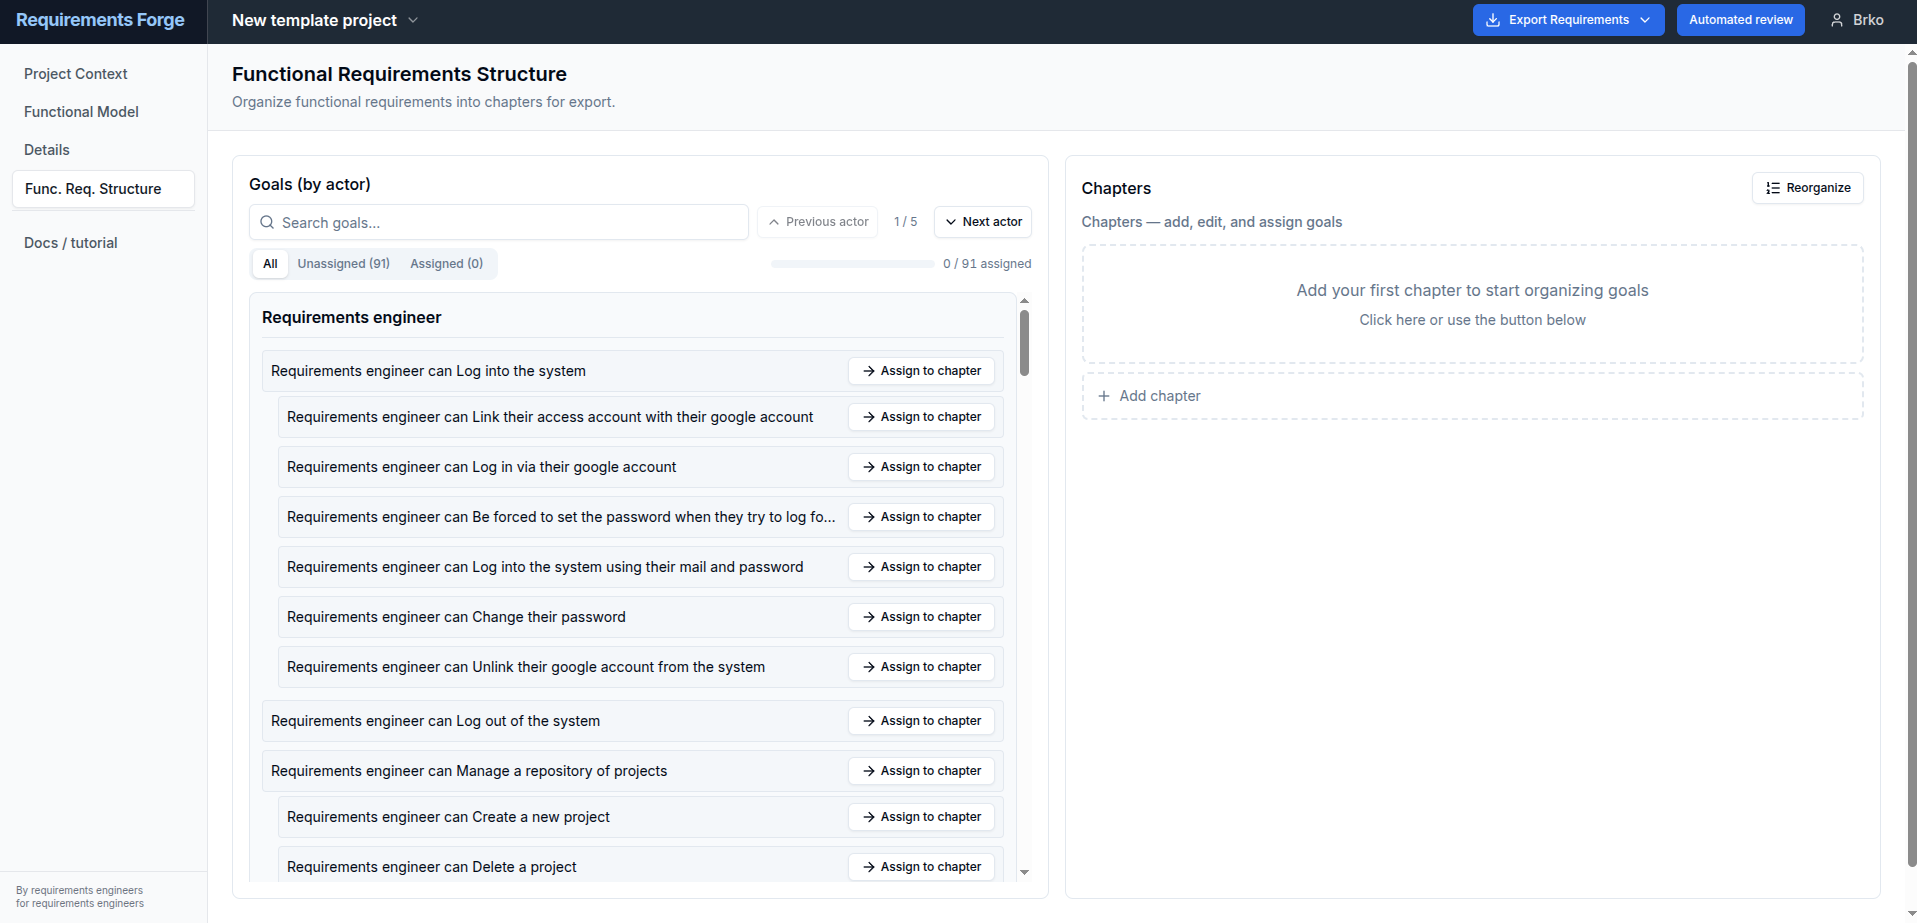Expand the Export Requirements dropdown chevron
This screenshot has width=1917, height=923.
[1645, 20]
